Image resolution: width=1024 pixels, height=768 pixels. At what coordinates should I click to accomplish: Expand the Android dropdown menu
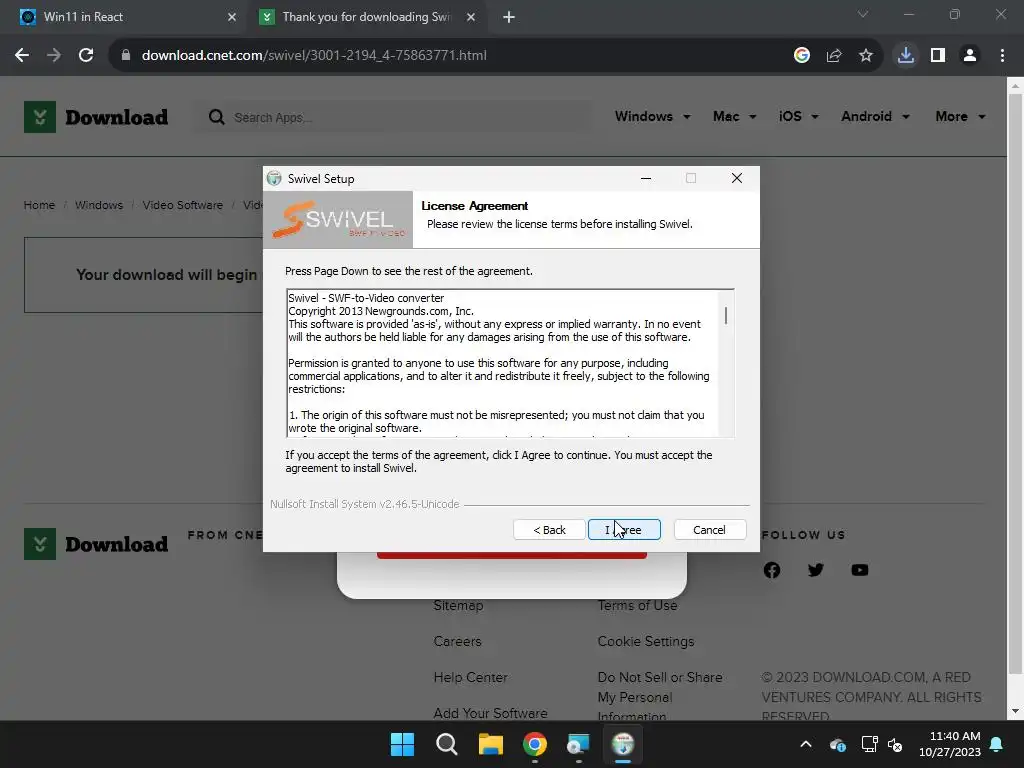[x=875, y=116]
